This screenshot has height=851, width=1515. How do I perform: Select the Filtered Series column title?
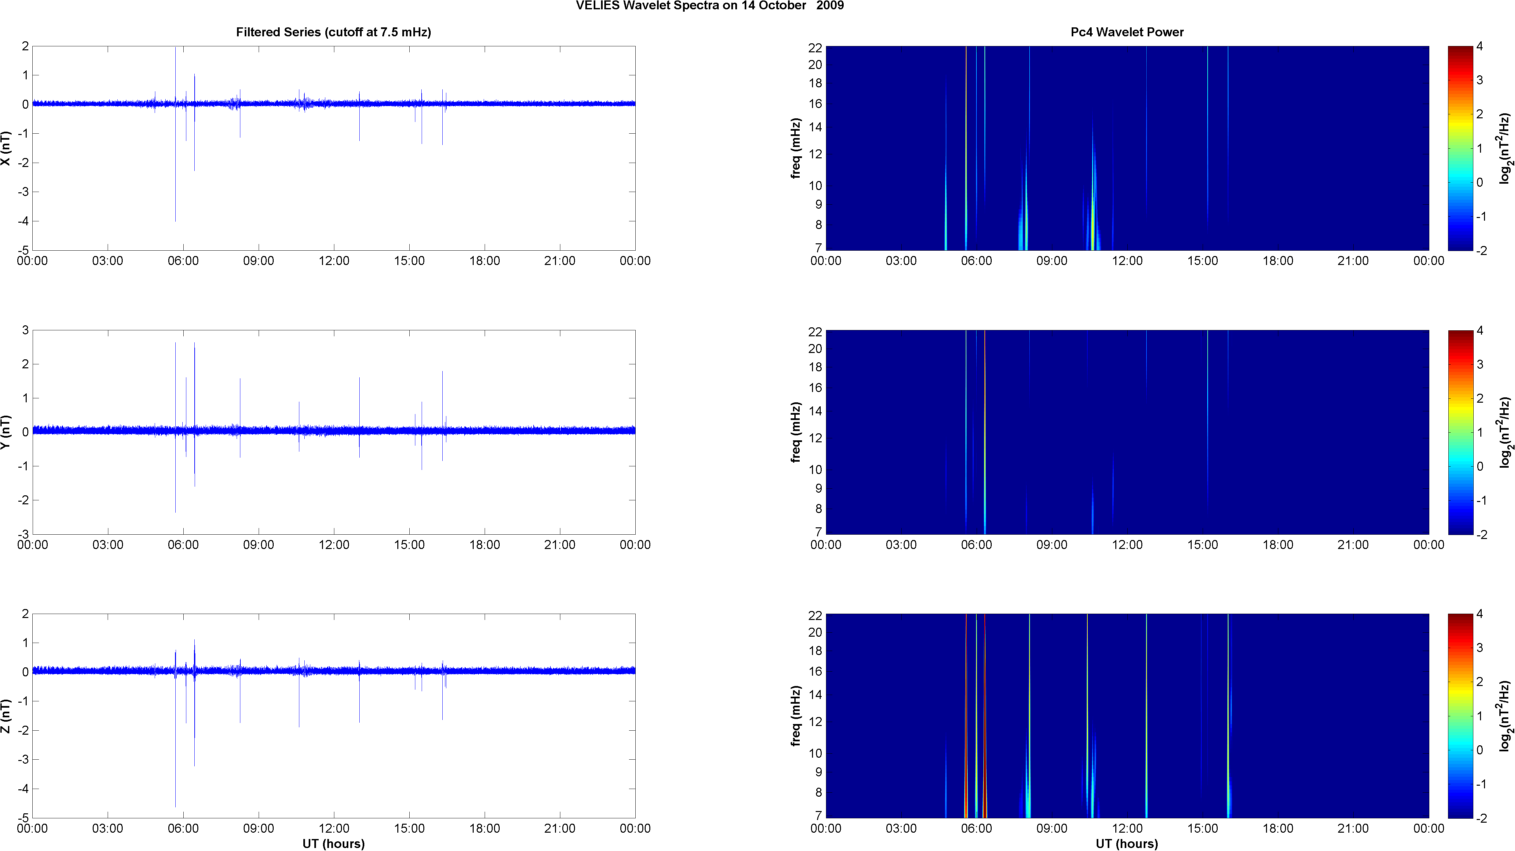(333, 32)
